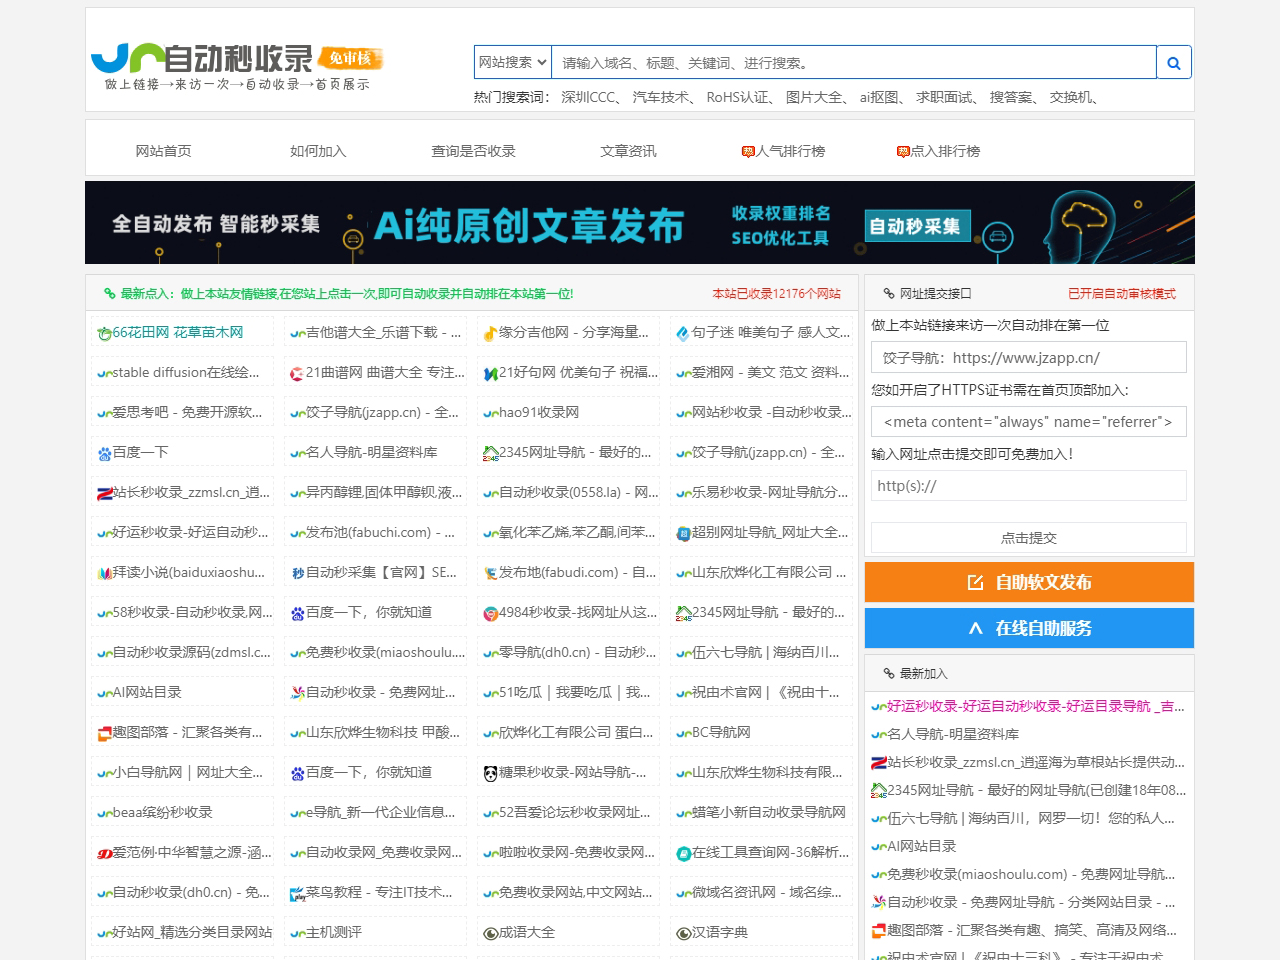Open the 网站搜索 search type dropdown
Viewport: 1280px width, 960px height.
click(x=512, y=62)
